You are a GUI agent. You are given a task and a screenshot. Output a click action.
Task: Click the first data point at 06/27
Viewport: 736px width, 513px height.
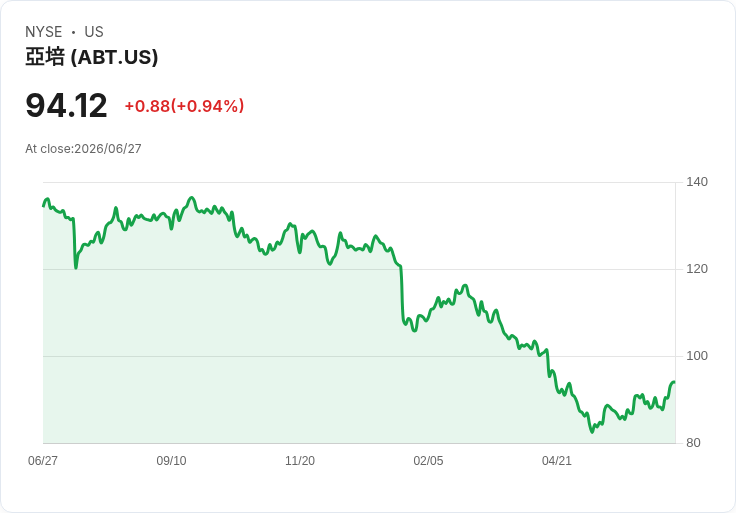click(44, 206)
